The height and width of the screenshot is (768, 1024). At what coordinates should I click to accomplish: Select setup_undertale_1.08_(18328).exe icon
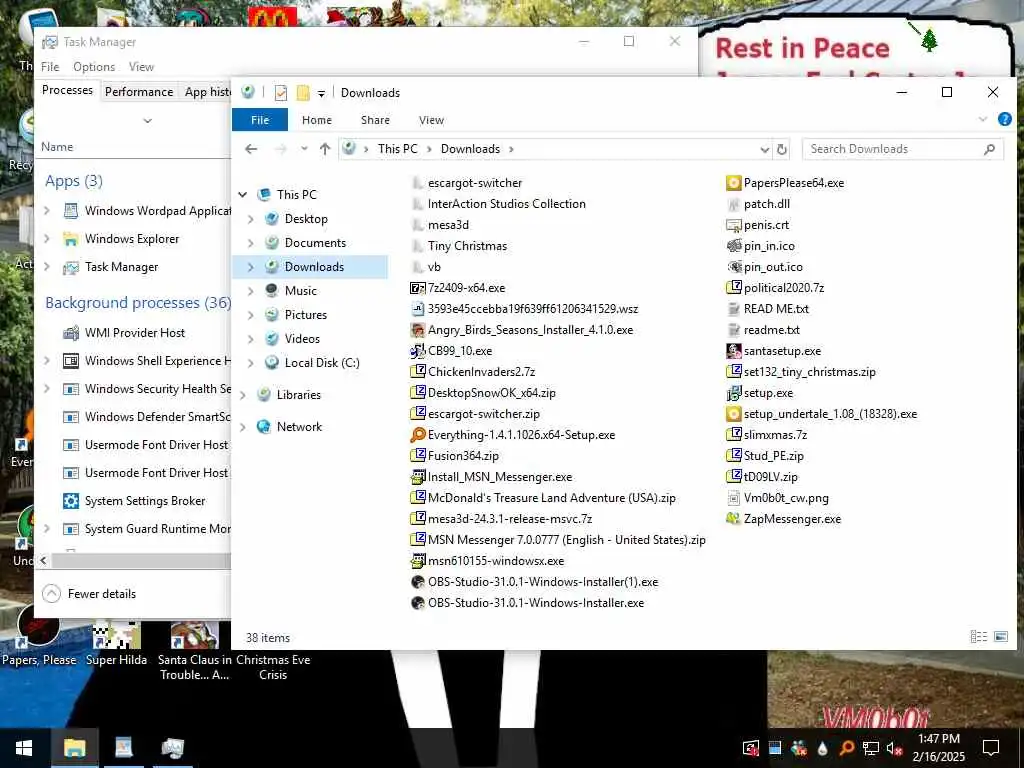pos(733,413)
